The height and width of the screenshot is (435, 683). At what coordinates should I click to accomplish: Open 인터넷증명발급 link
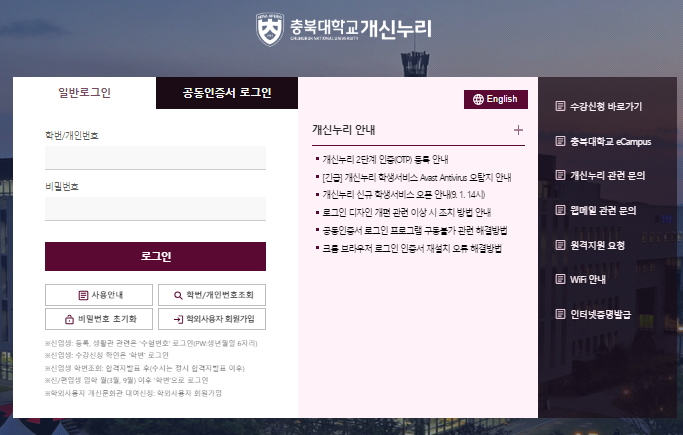601,314
